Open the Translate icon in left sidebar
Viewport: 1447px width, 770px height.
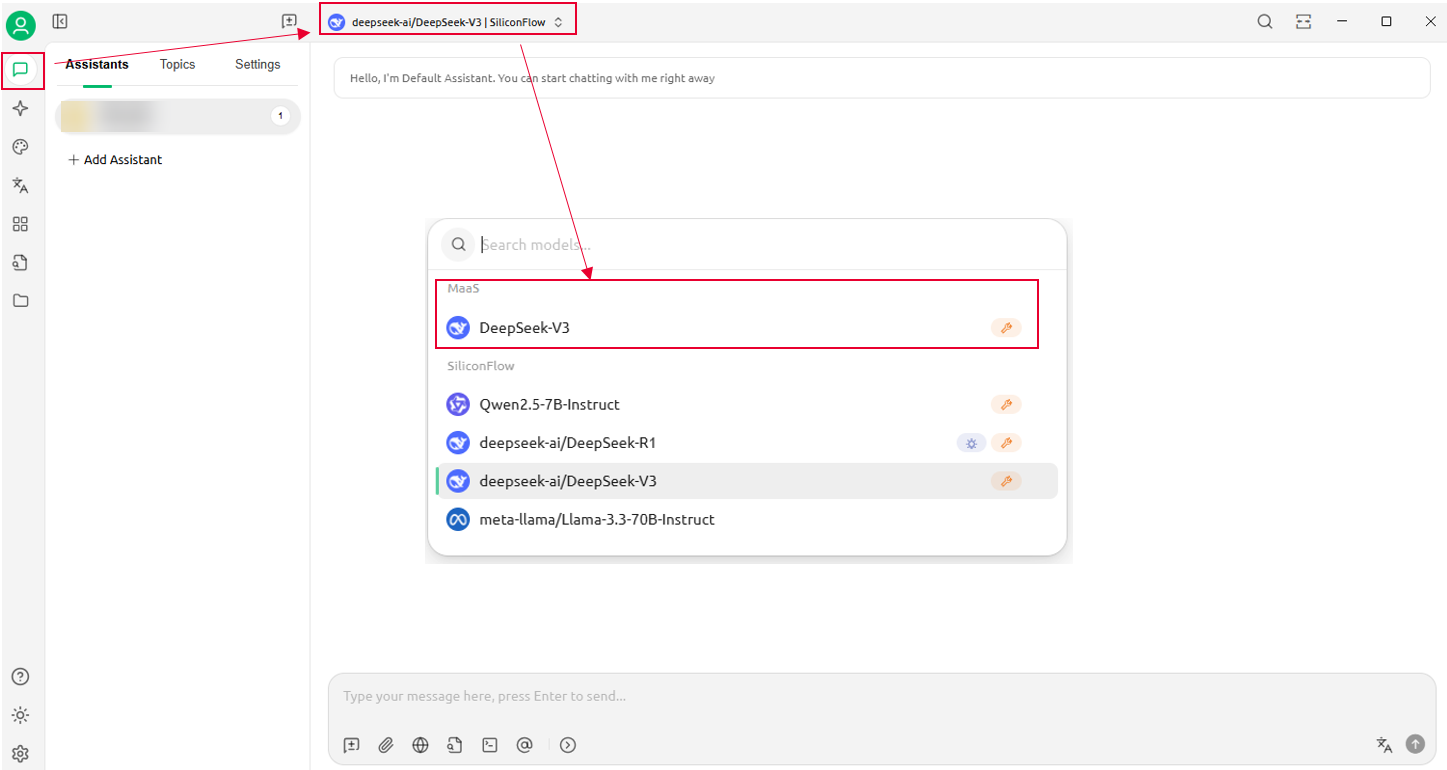click(x=20, y=185)
